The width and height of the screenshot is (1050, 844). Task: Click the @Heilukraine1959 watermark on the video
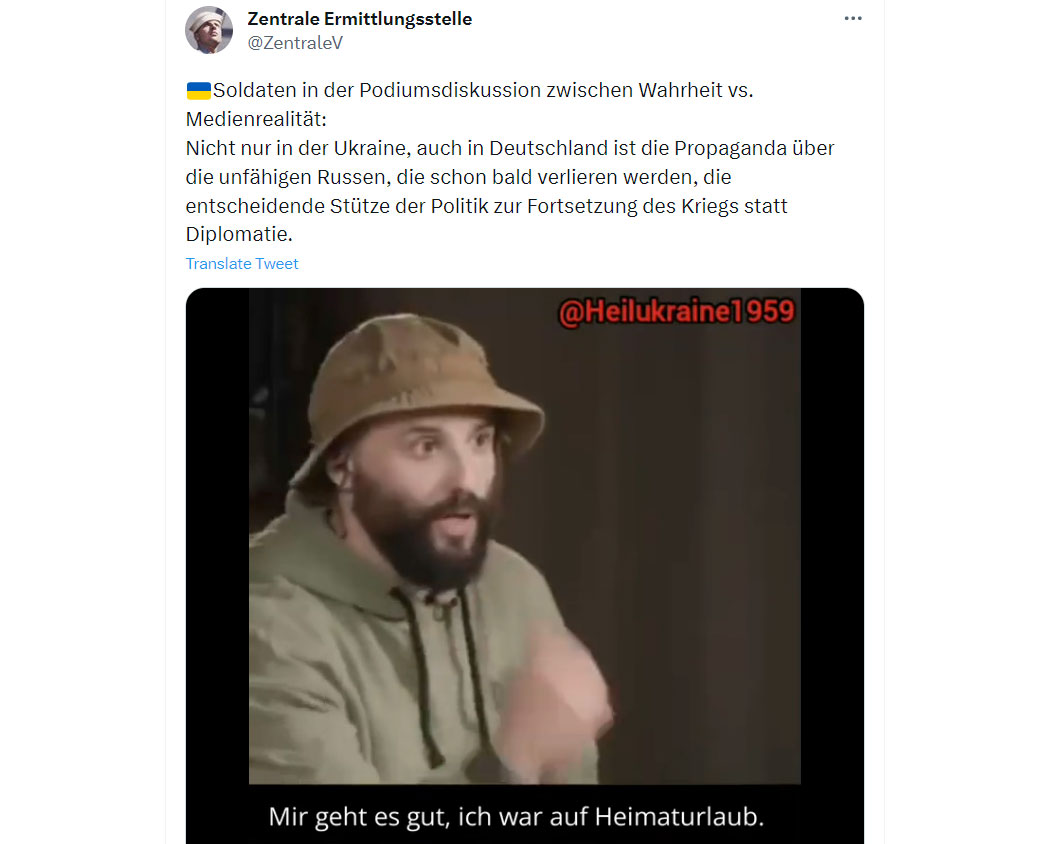(x=676, y=312)
